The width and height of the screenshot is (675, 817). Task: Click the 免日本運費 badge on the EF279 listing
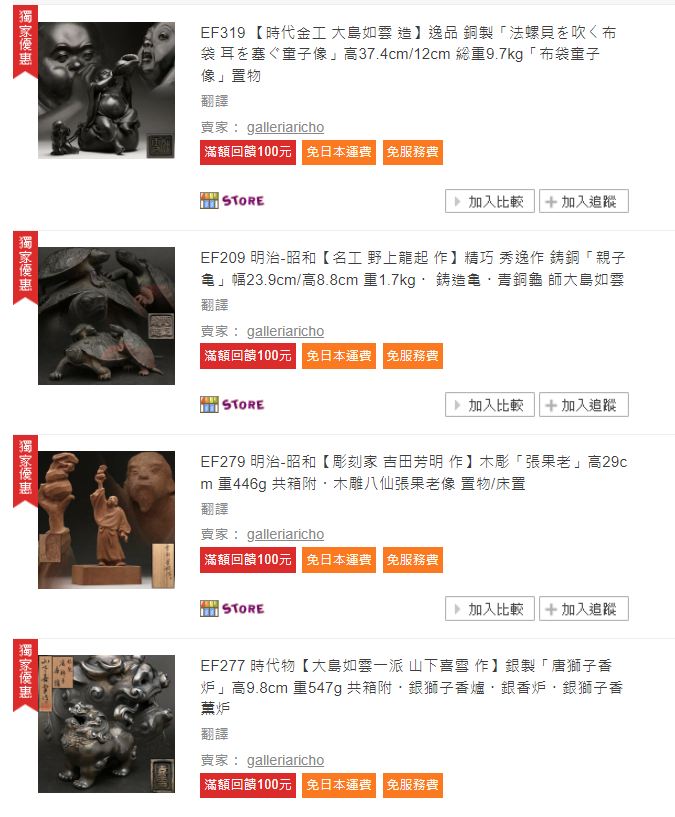pyautogui.click(x=339, y=560)
